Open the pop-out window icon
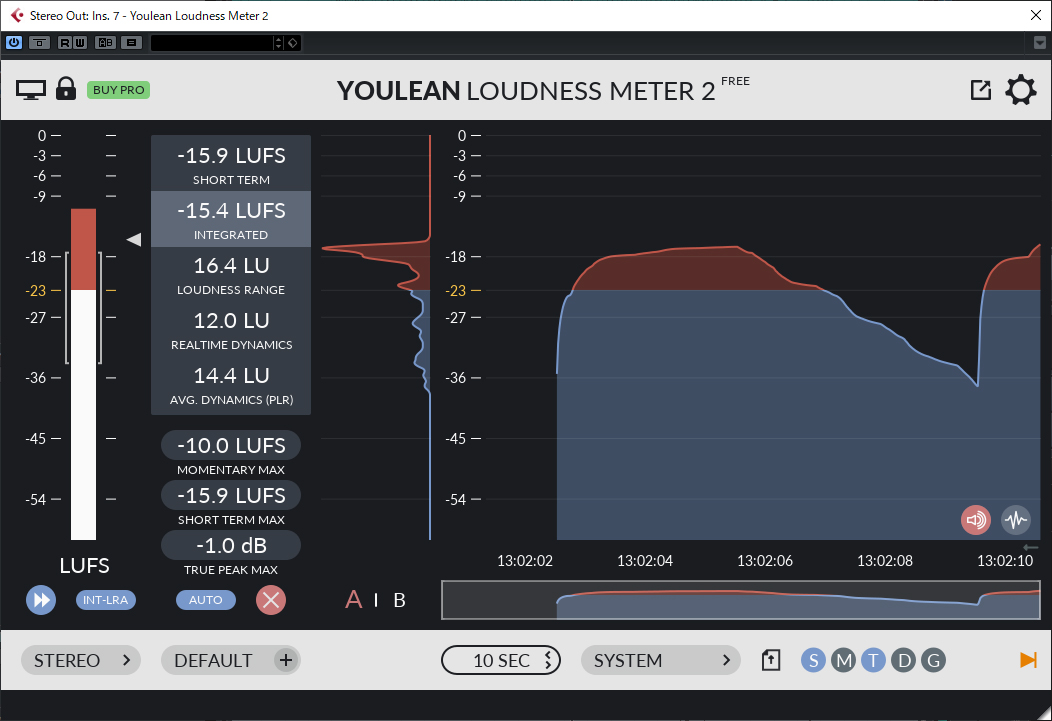Image resolution: width=1052 pixels, height=721 pixels. click(x=981, y=90)
